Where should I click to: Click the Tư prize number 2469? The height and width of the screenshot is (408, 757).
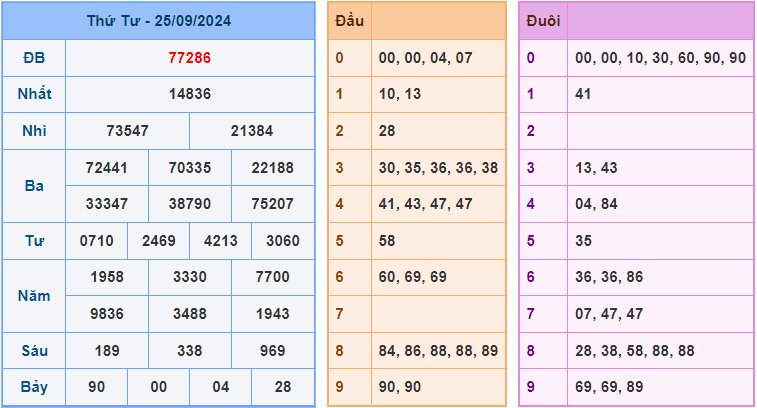[158, 241]
